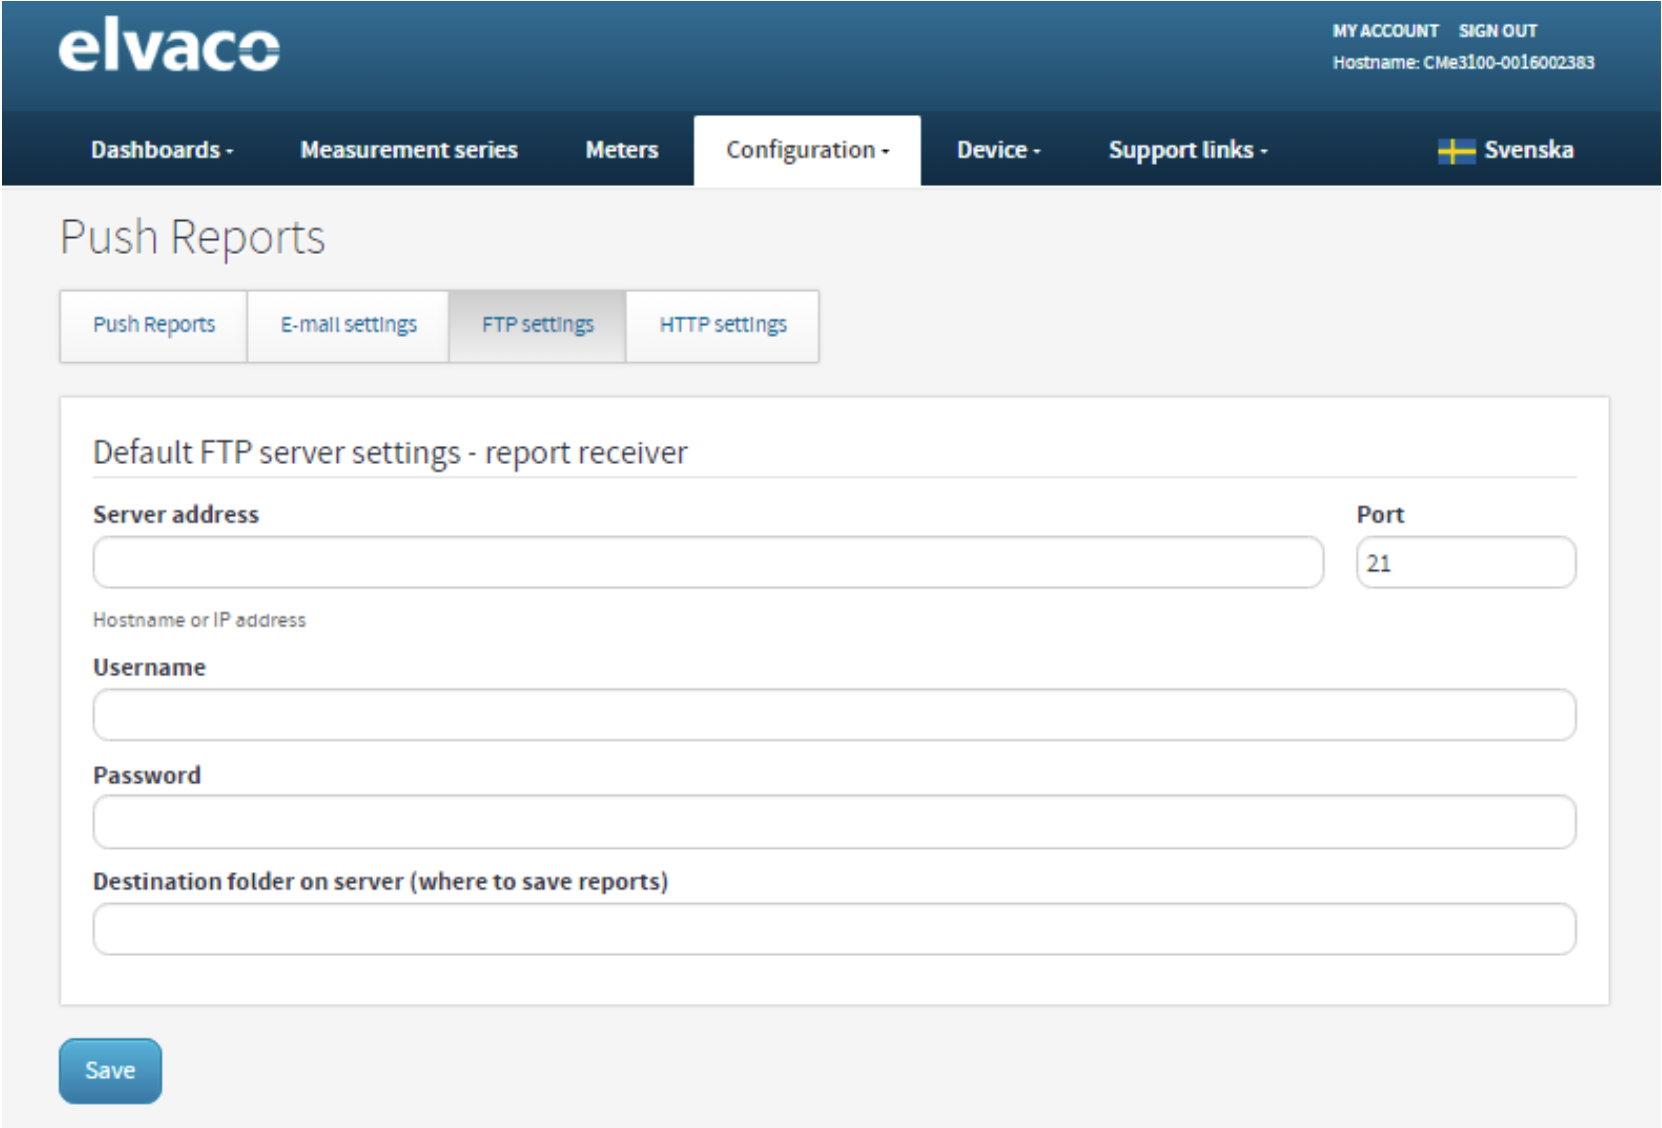Click the Push Reports page heading

coord(193,238)
